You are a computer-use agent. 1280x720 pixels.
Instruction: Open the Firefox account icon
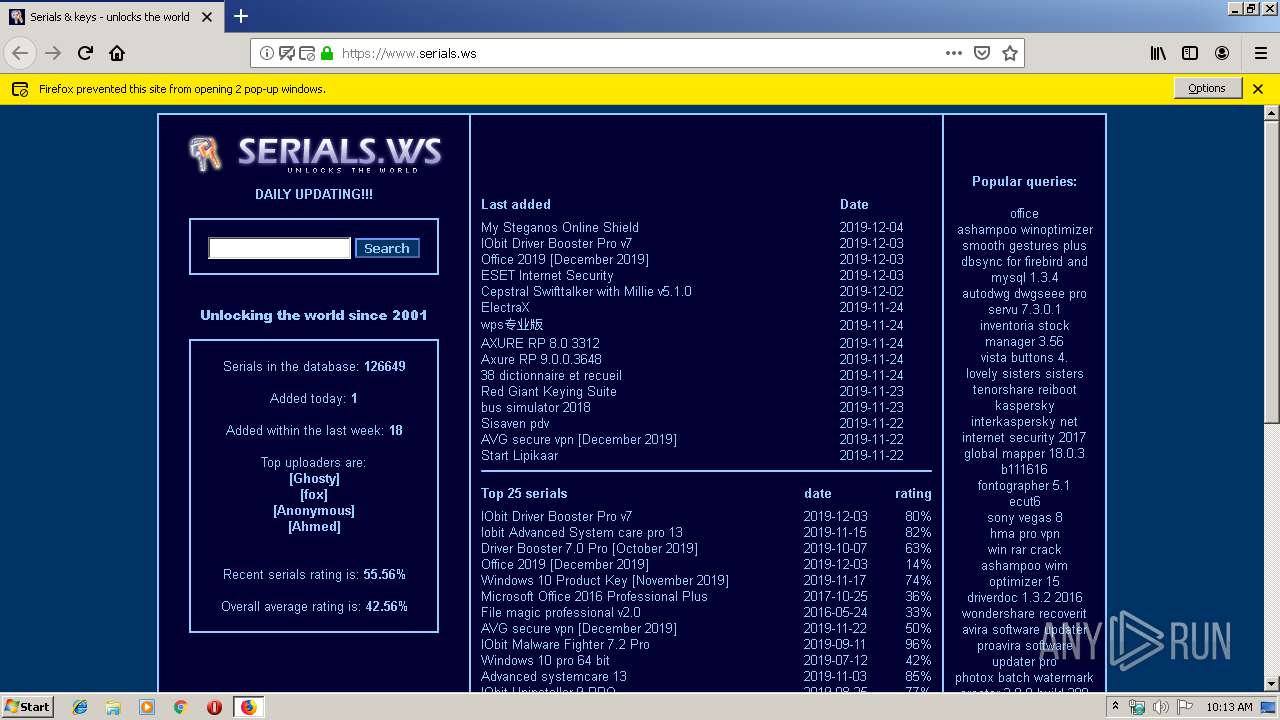(x=1222, y=53)
